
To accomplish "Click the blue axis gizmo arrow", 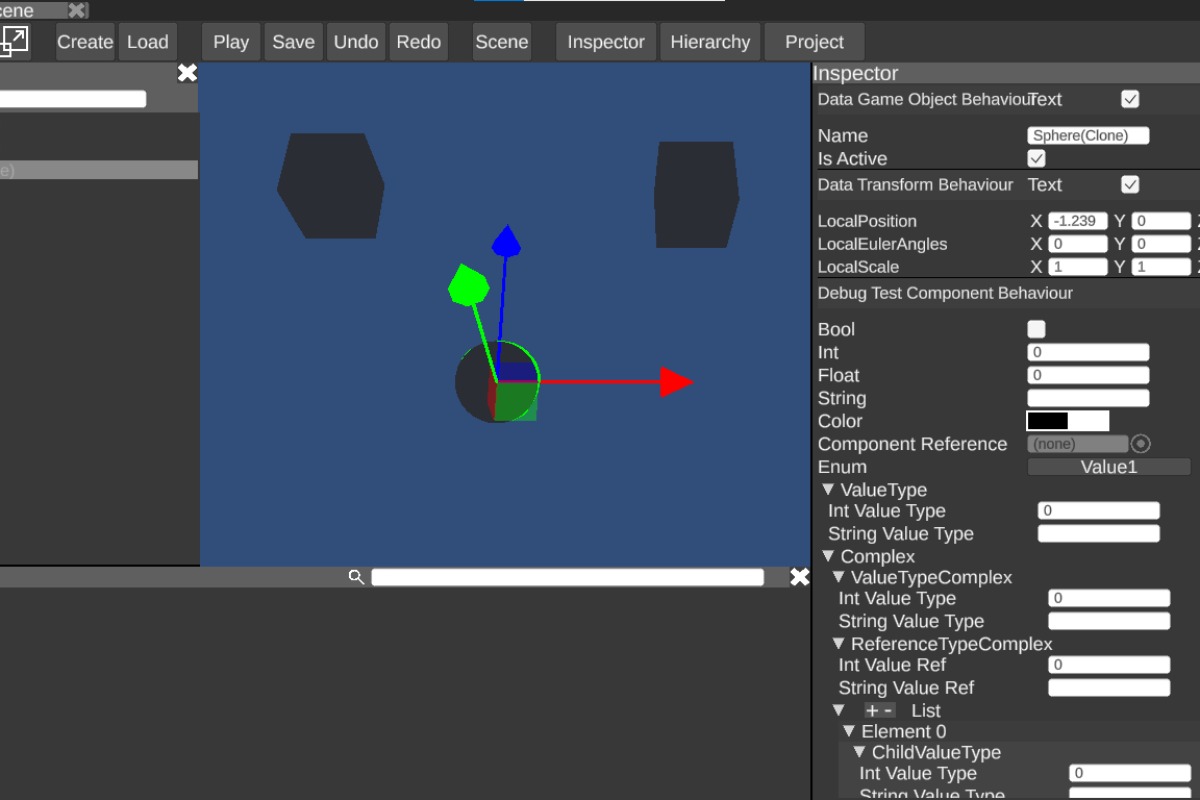I will [x=507, y=242].
